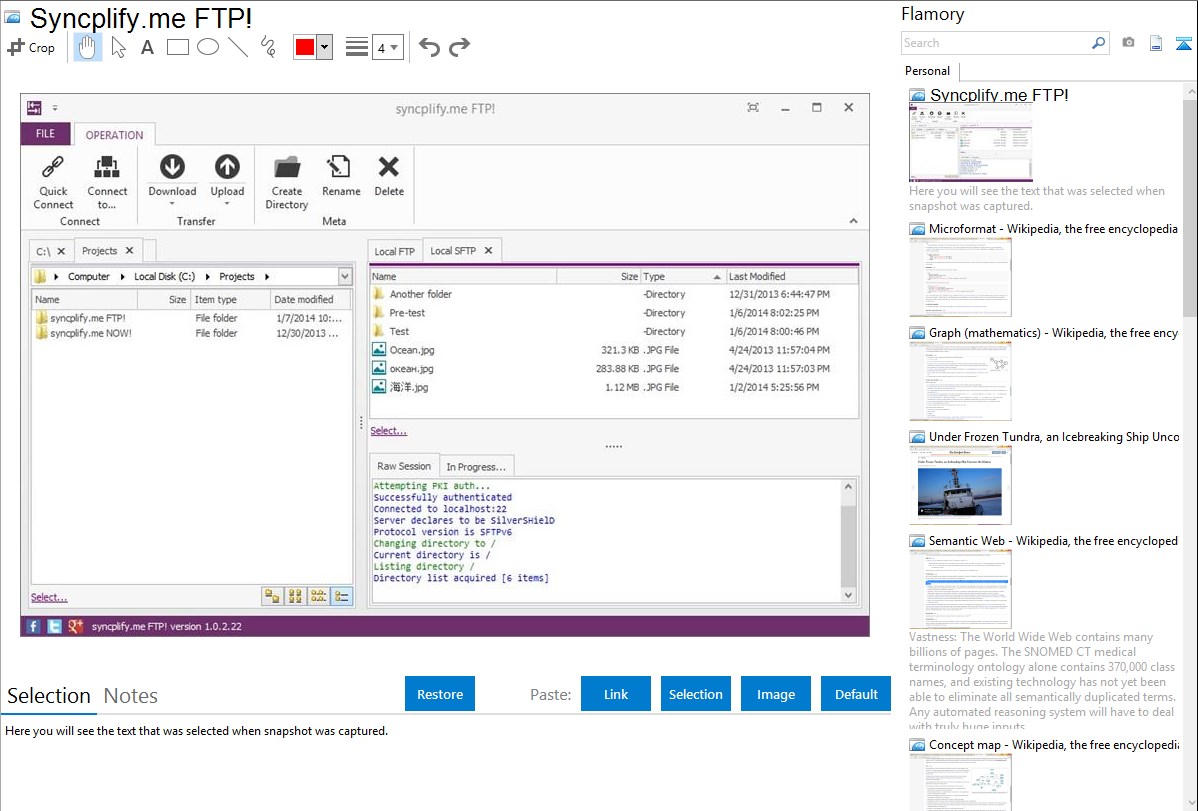Open the Twitter icon in status bar
This screenshot has height=811, width=1198.
(54, 626)
